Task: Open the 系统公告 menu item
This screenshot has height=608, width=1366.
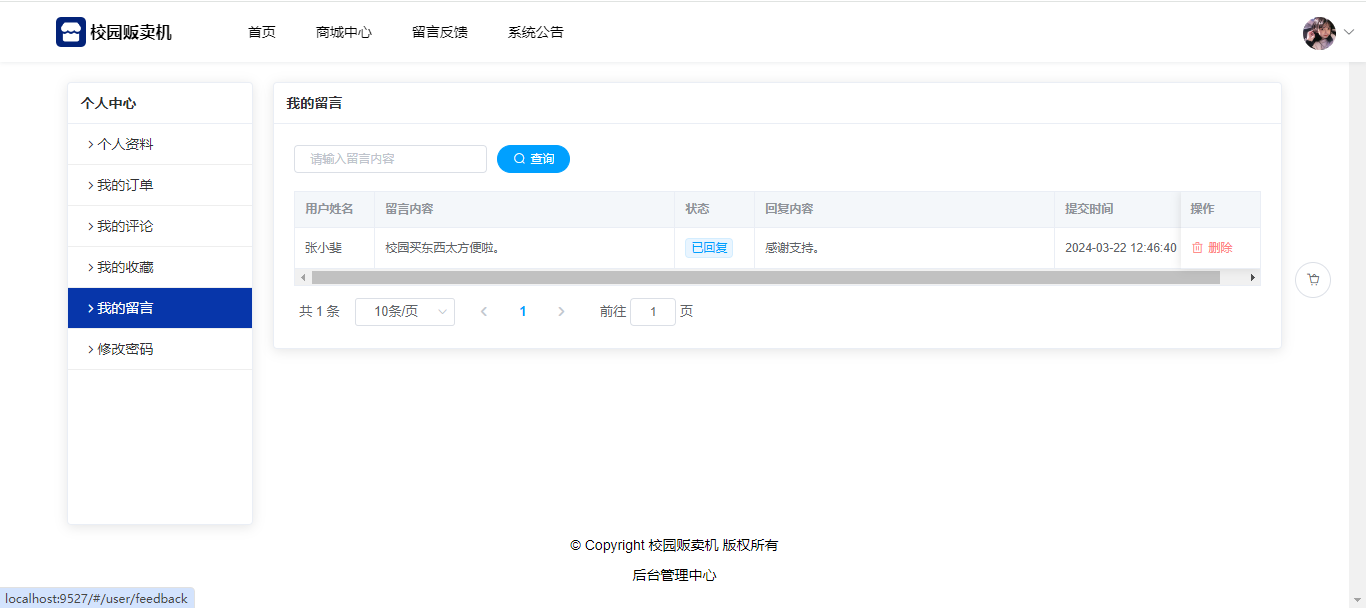Action: (x=535, y=32)
